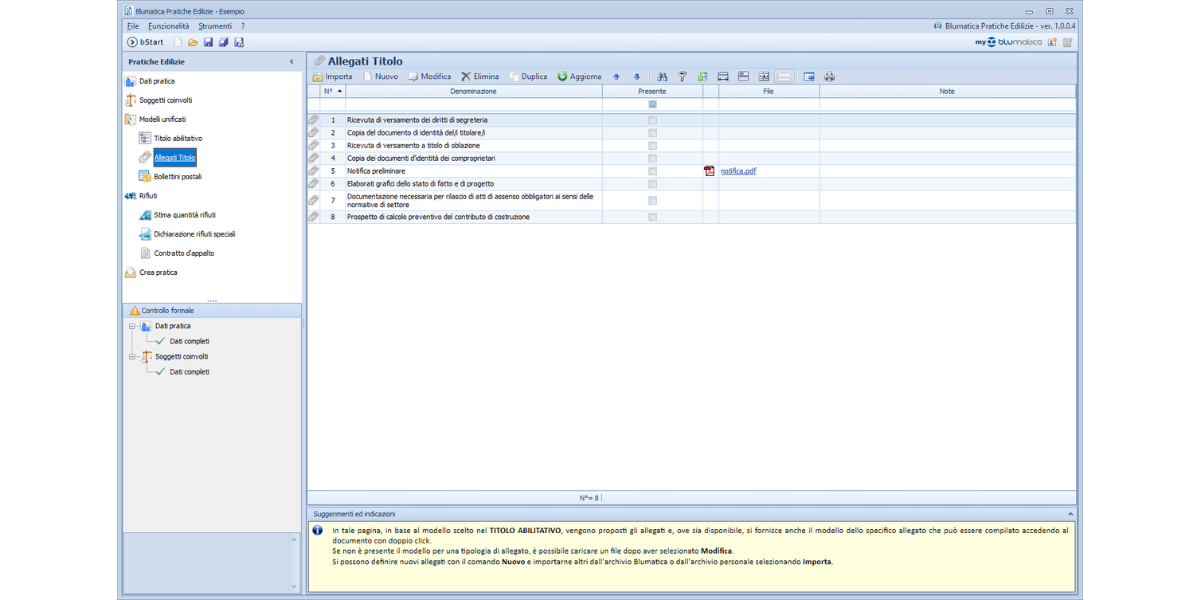Open the notifica.pdf file link

click(738, 171)
